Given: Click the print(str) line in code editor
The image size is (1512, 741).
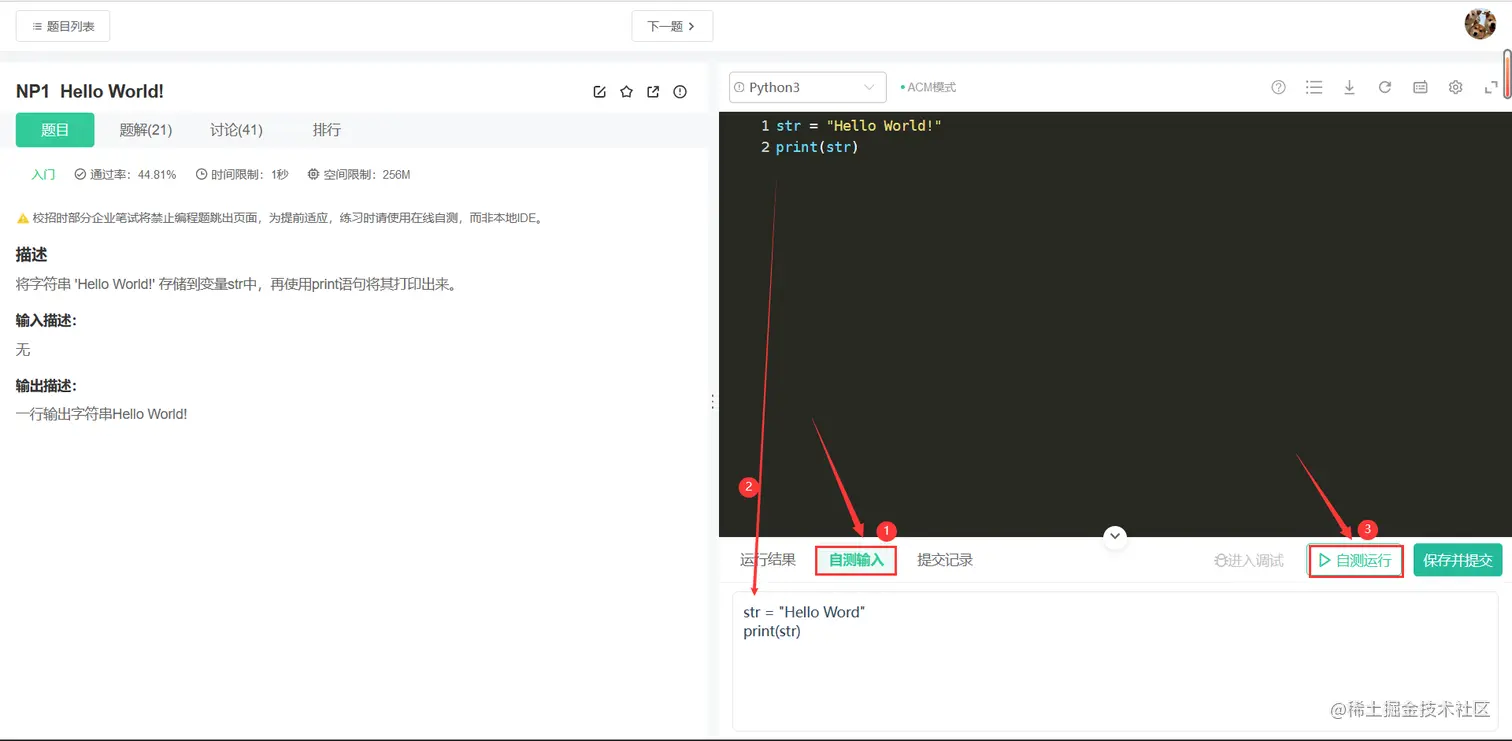Looking at the screenshot, I should [x=817, y=147].
